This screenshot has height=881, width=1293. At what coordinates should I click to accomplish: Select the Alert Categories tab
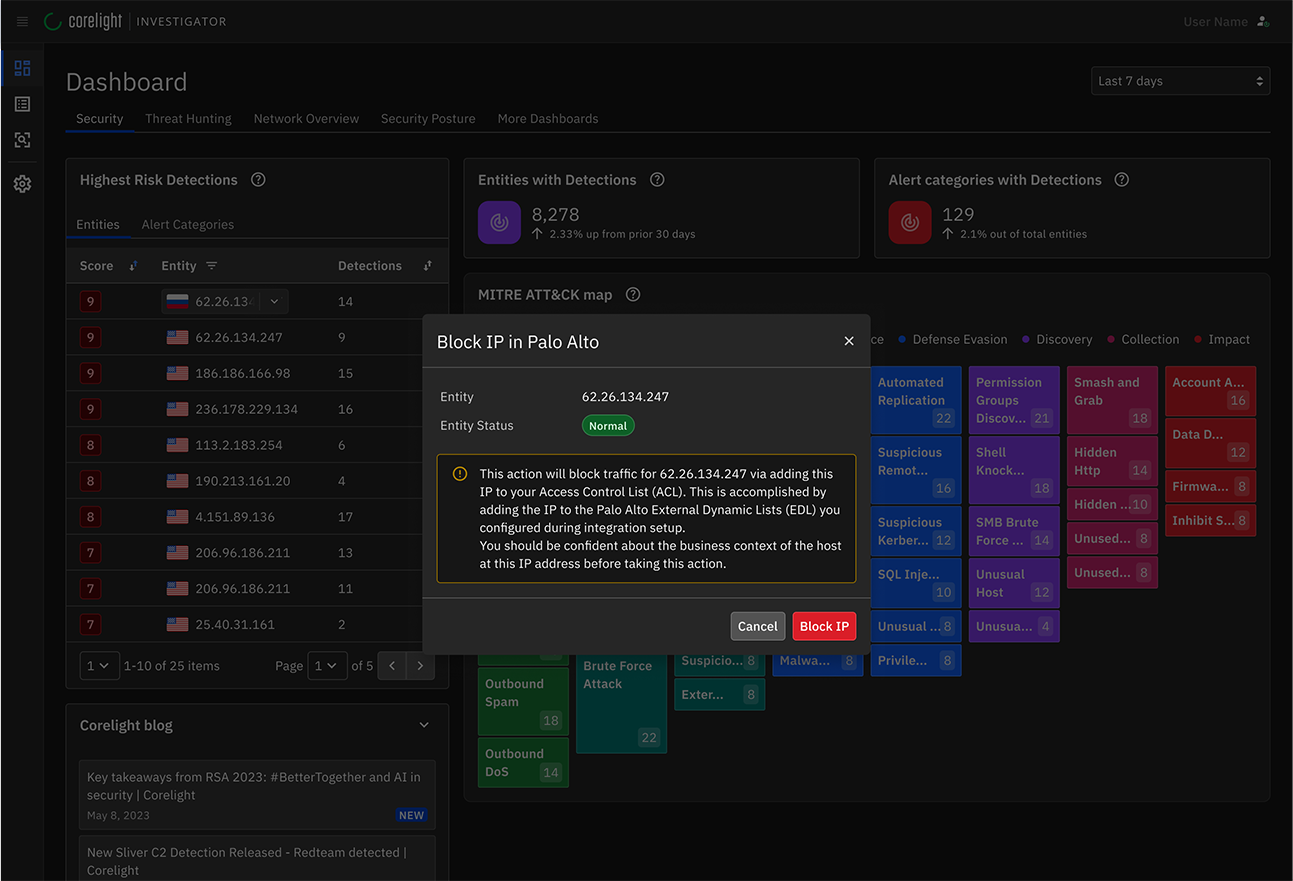(187, 225)
